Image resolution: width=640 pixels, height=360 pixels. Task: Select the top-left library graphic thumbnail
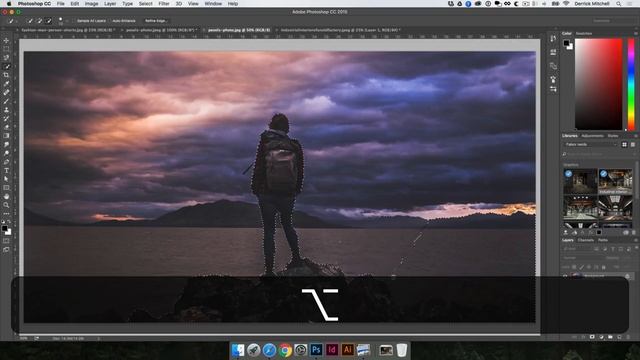580,181
